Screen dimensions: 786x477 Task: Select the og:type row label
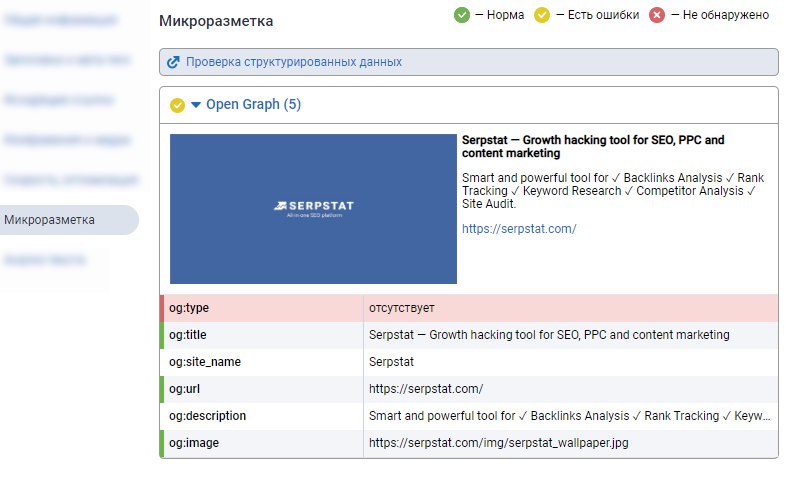pos(189,308)
